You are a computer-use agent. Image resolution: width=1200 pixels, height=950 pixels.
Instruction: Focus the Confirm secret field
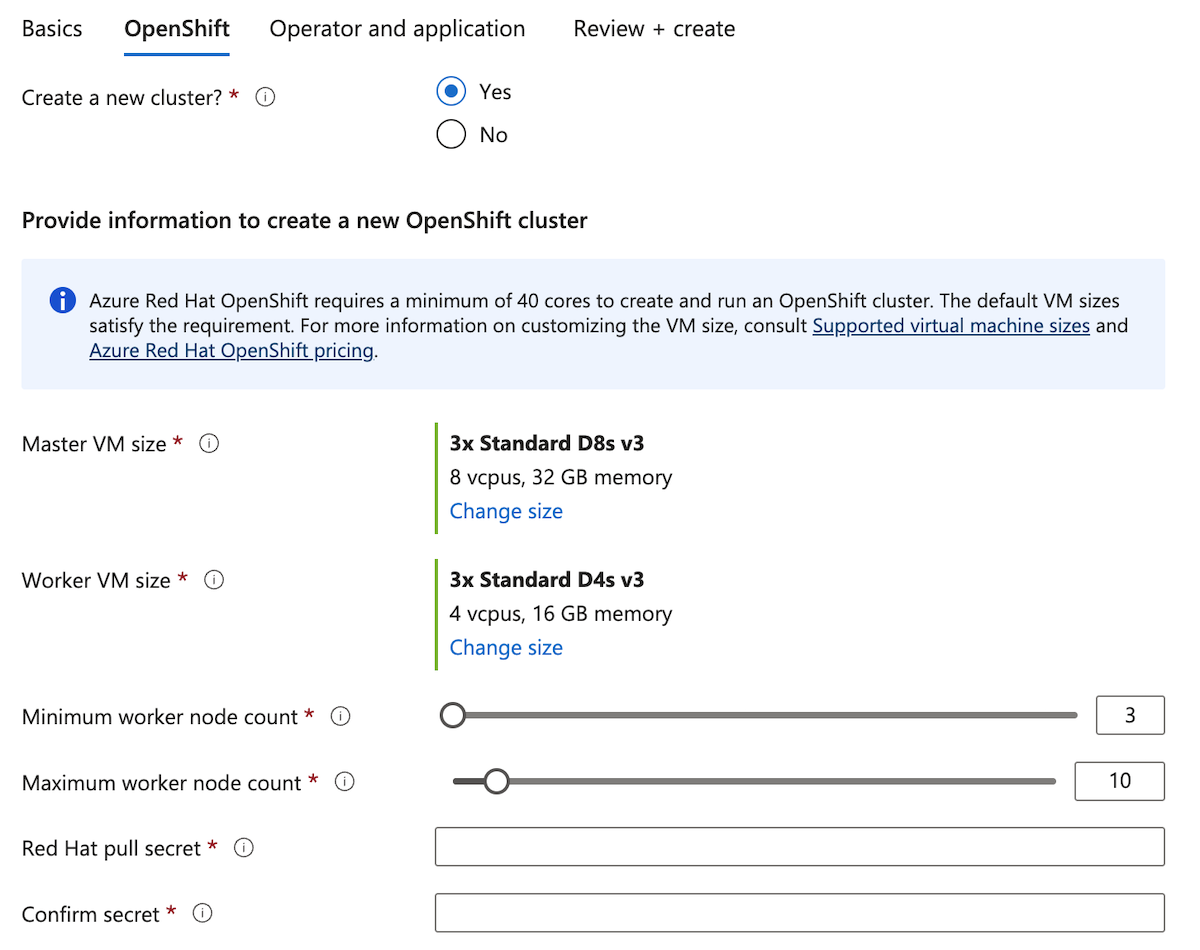click(x=800, y=913)
